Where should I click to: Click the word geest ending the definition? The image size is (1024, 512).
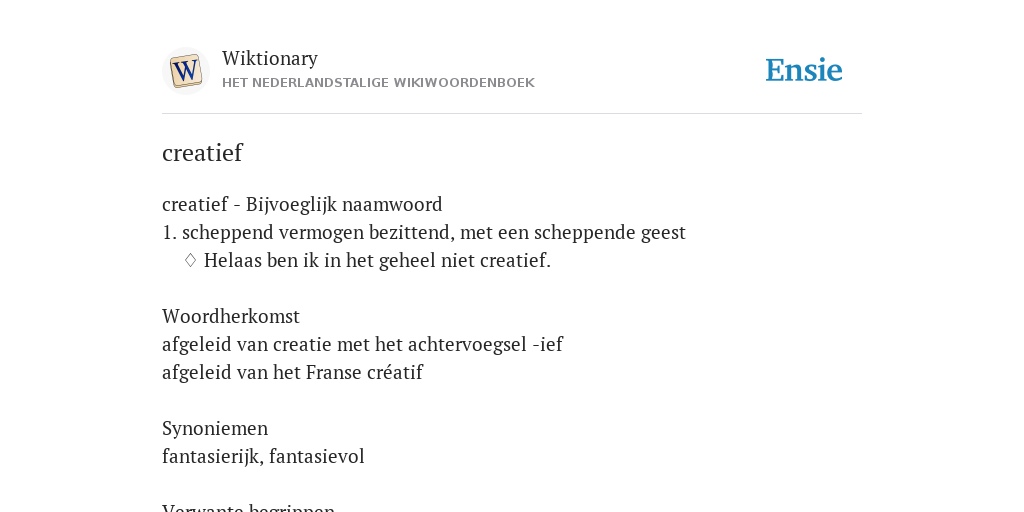[664, 233]
